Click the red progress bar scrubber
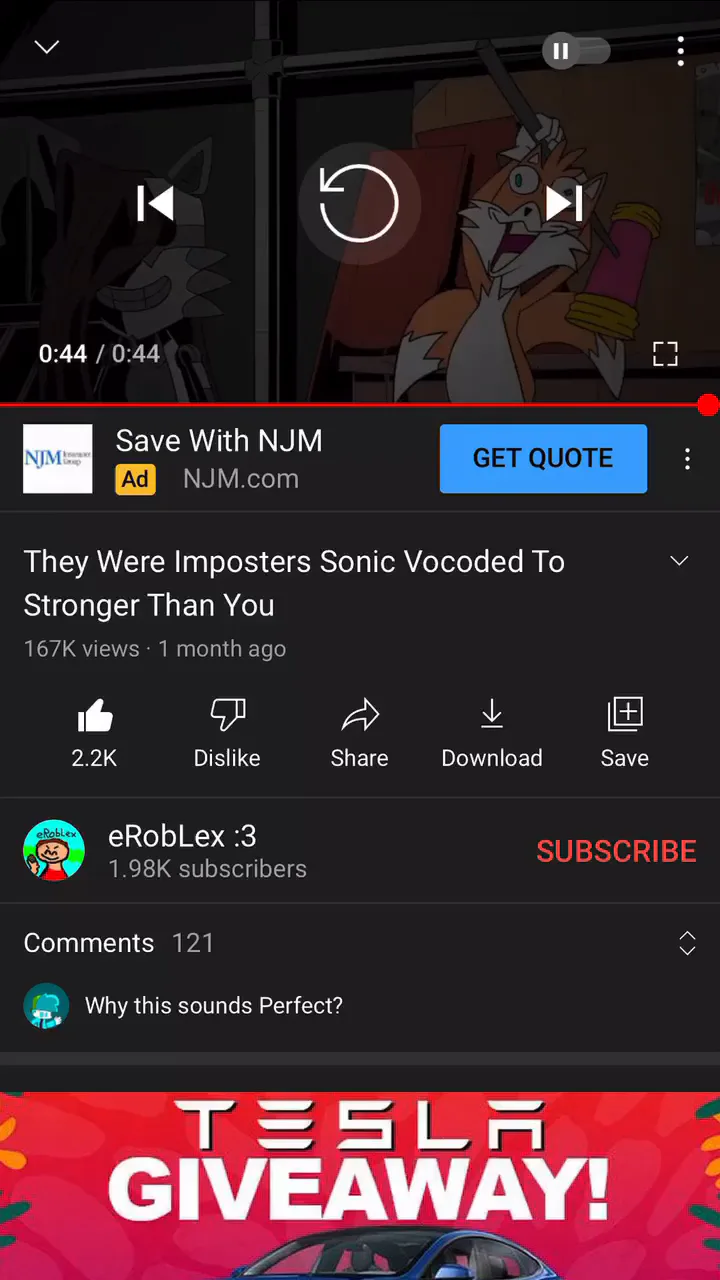Screen dimensions: 720x1280 click(x=708, y=405)
